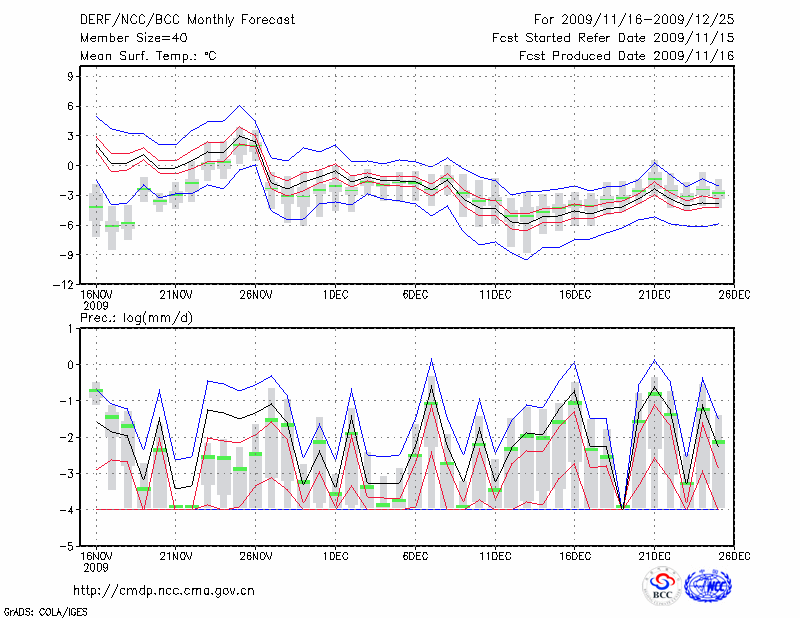
Task: Click the Fcst Produced Date line
Action: 626,56
